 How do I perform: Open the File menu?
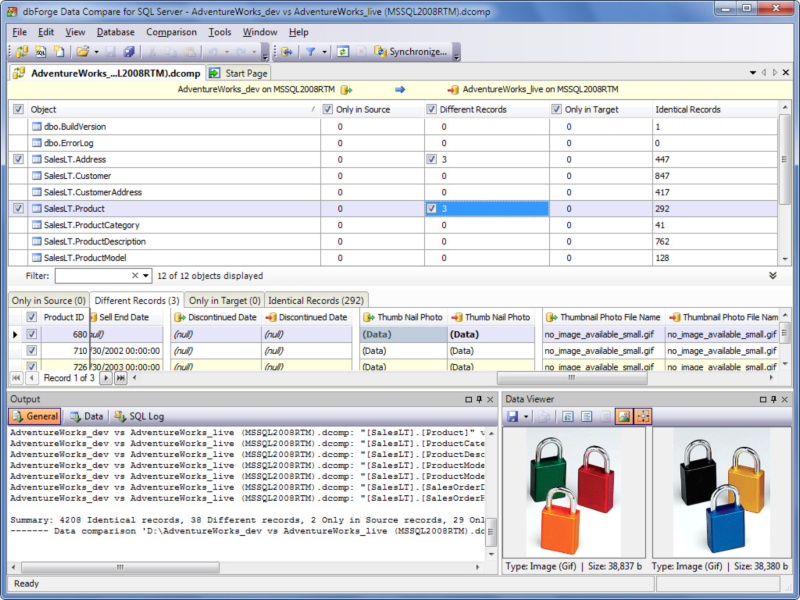pyautogui.click(x=19, y=32)
